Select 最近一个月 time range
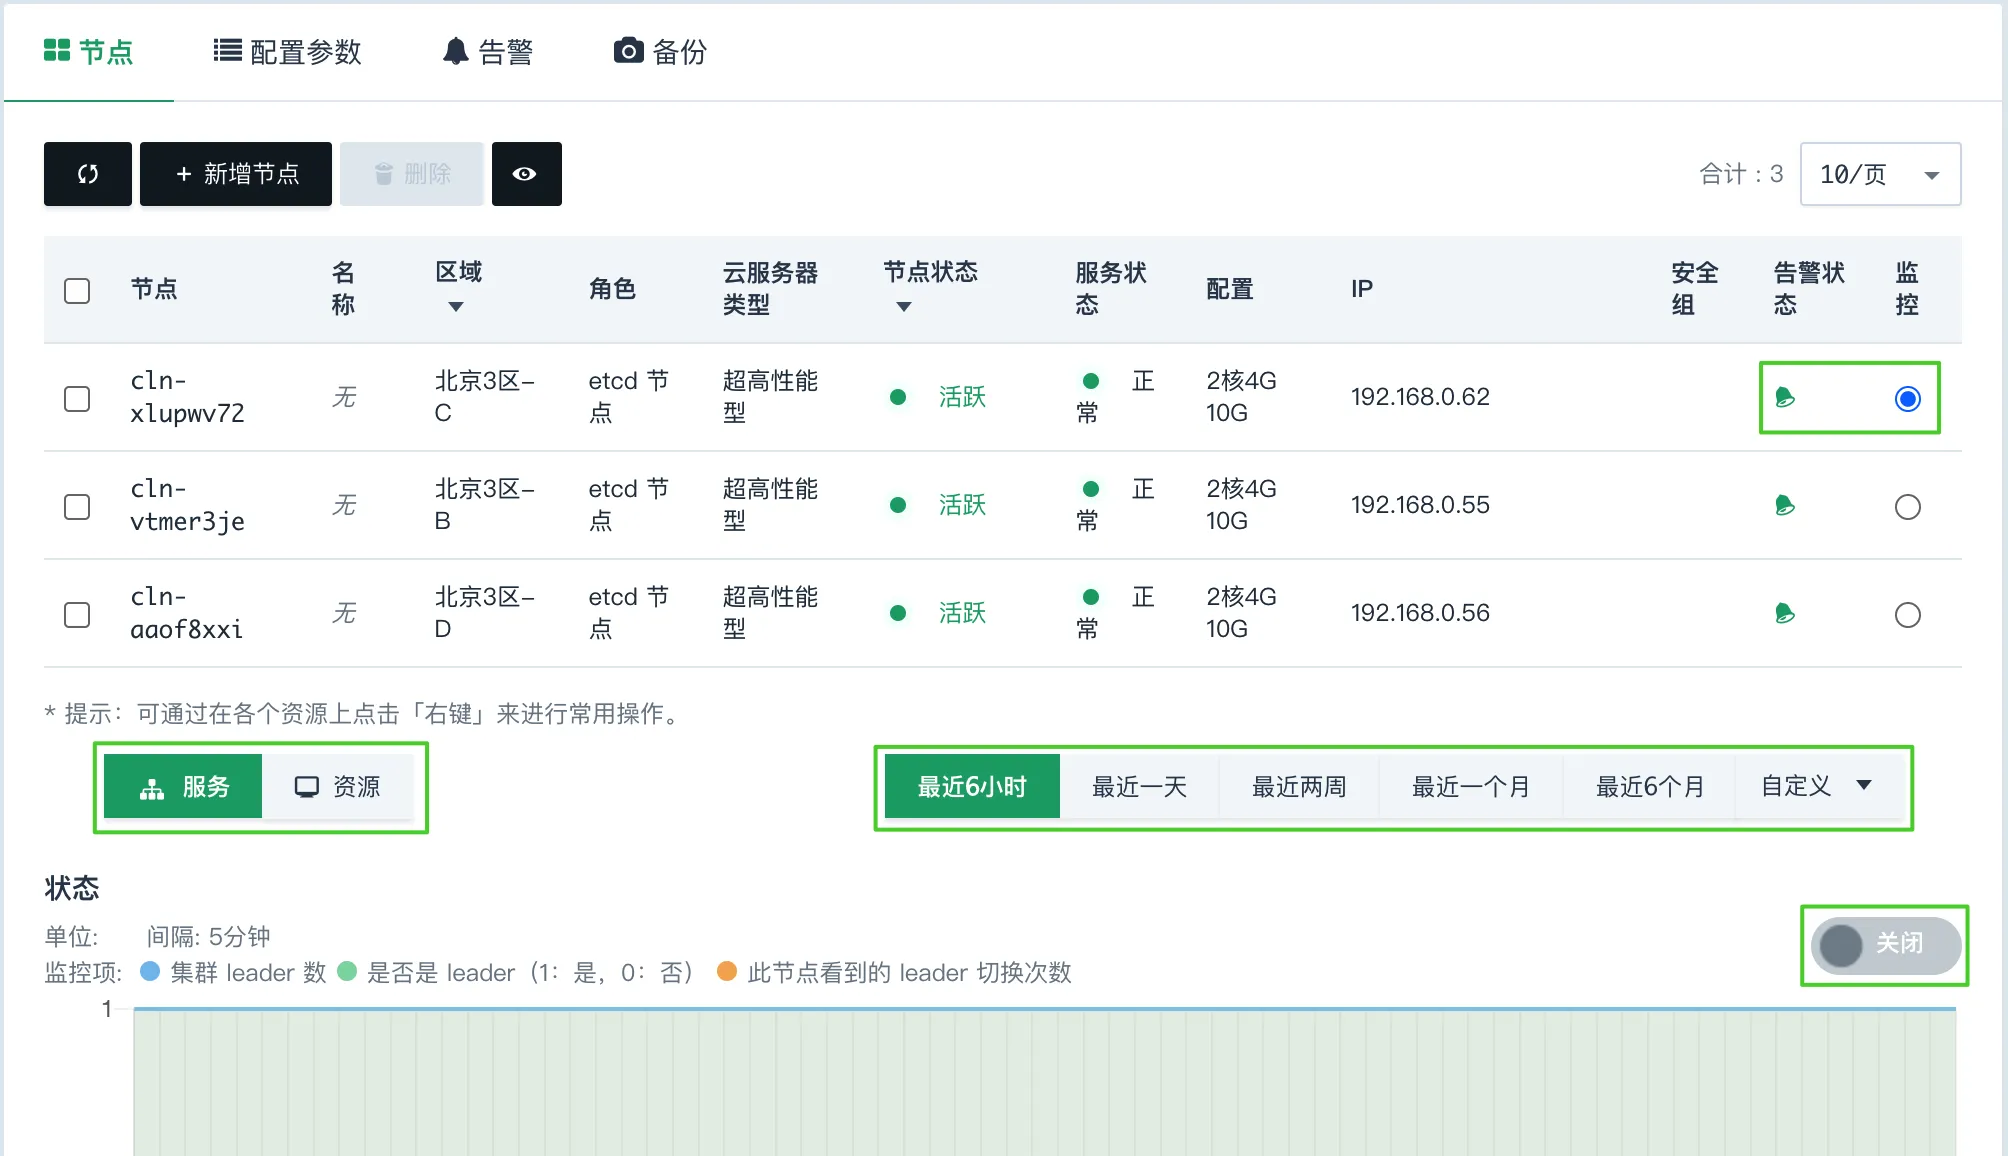Image resolution: width=2008 pixels, height=1156 pixels. point(1471,787)
